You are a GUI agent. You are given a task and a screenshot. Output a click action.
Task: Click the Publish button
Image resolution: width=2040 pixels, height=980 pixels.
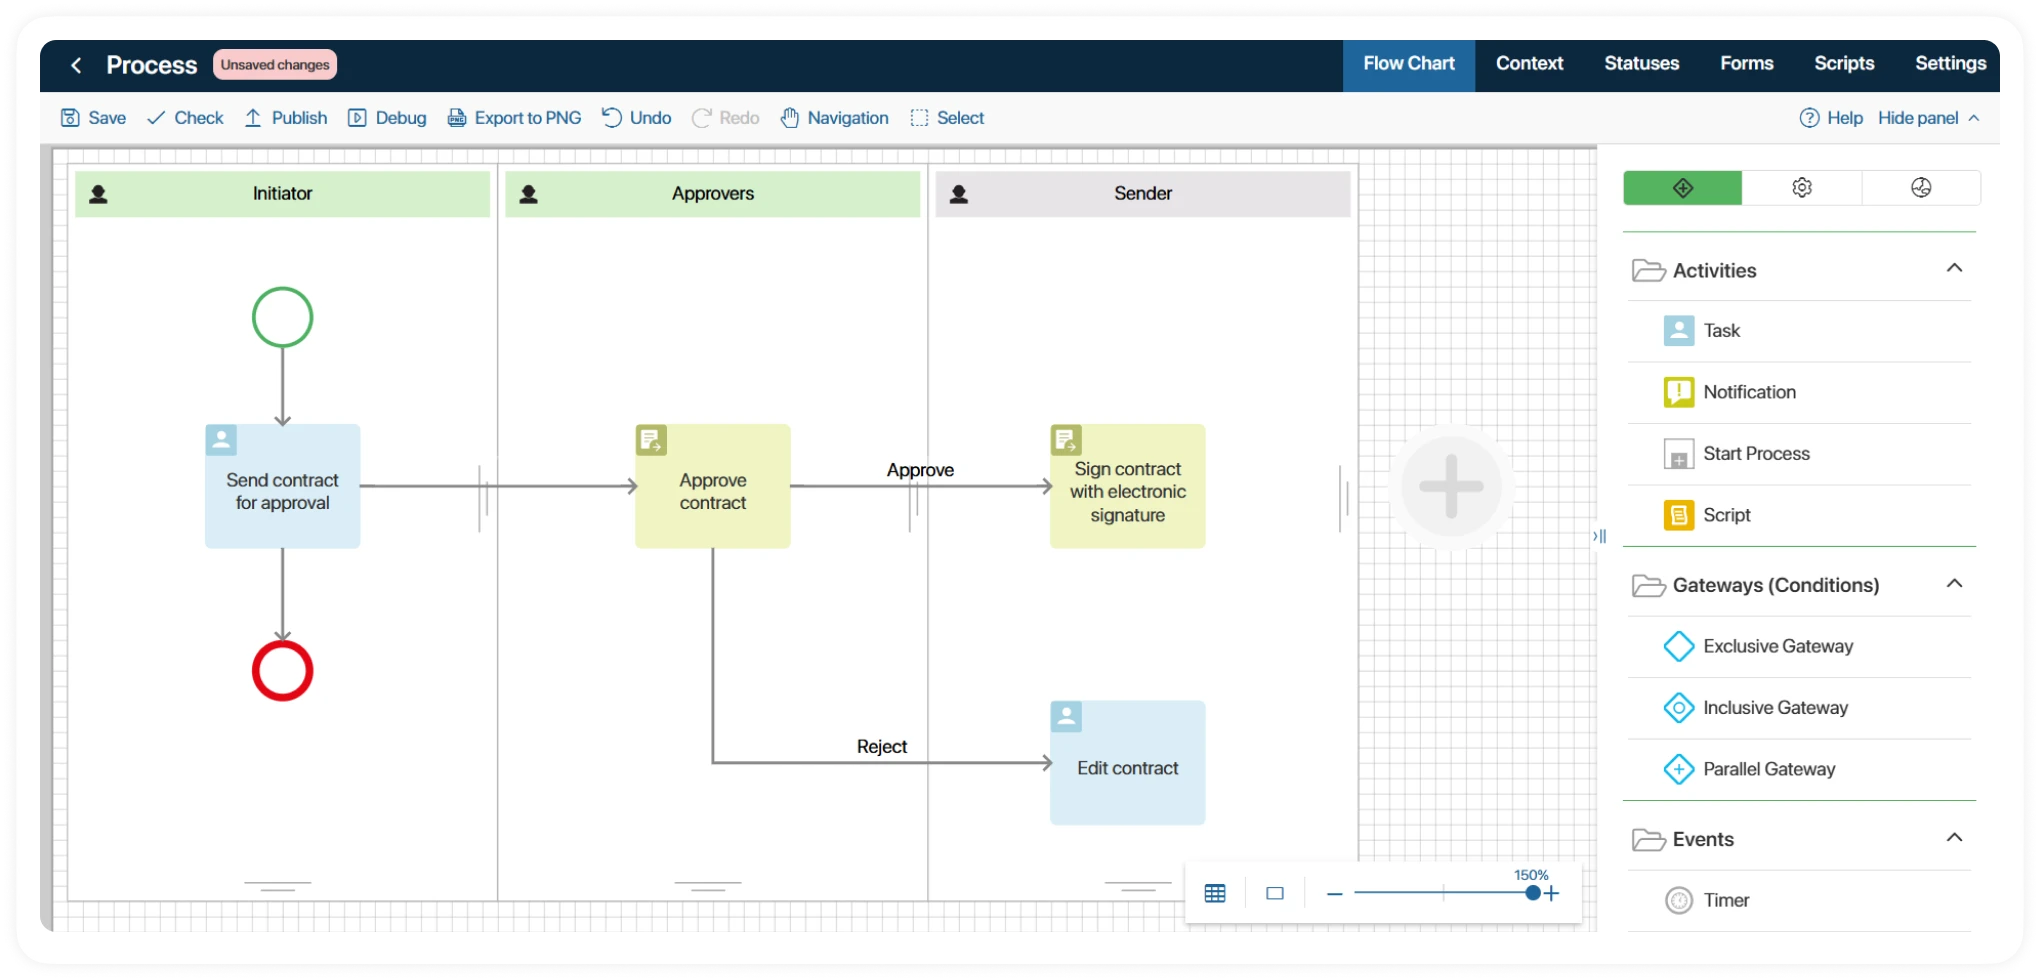click(x=286, y=118)
